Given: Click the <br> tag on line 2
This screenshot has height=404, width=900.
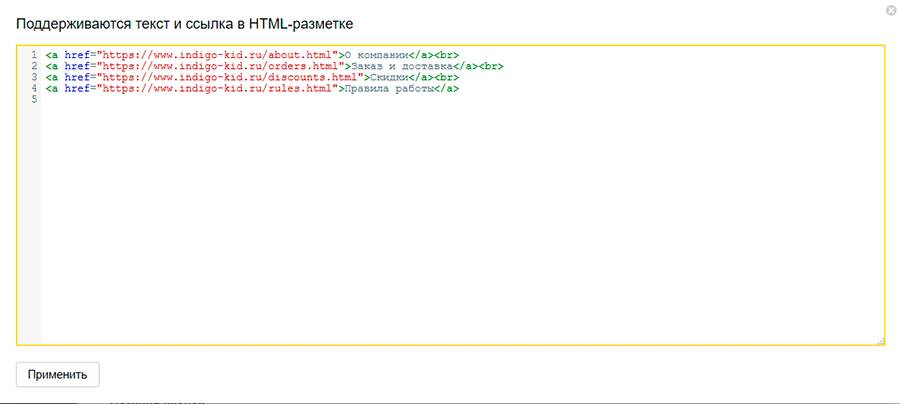Looking at the screenshot, I should (x=491, y=66).
